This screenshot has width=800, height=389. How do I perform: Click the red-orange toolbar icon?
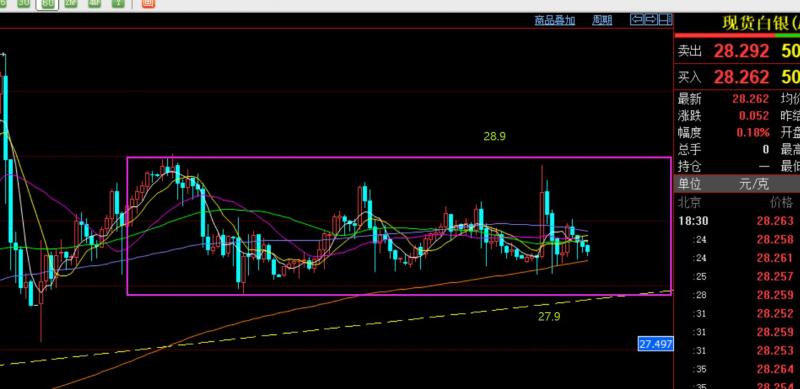148,3
